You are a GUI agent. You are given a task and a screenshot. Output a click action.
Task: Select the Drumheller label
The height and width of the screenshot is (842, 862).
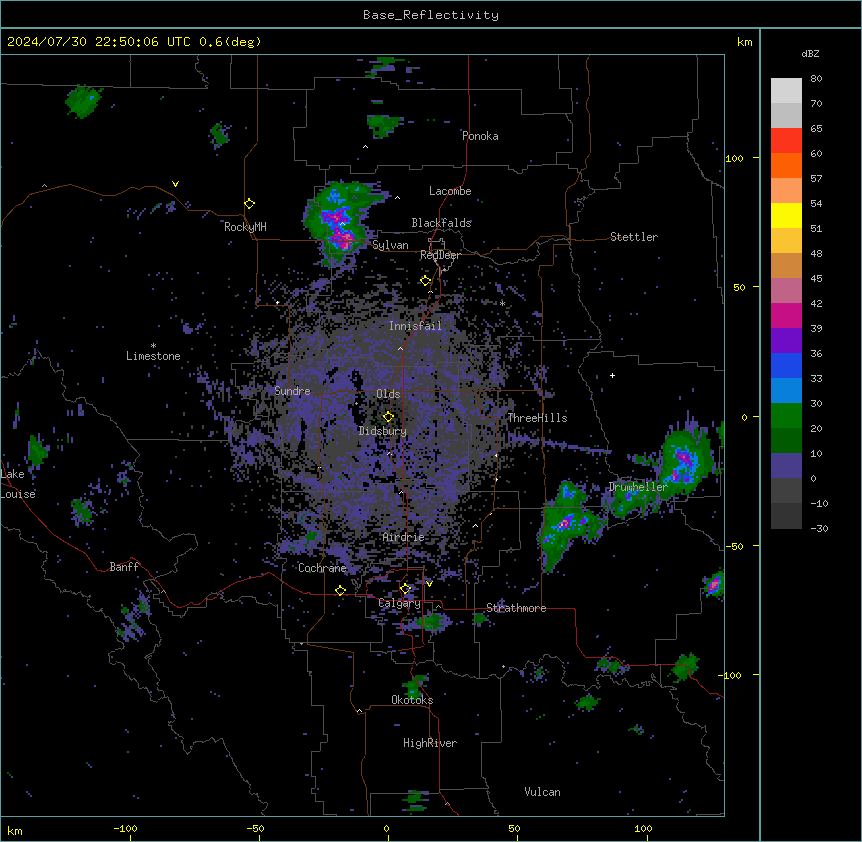click(x=638, y=487)
